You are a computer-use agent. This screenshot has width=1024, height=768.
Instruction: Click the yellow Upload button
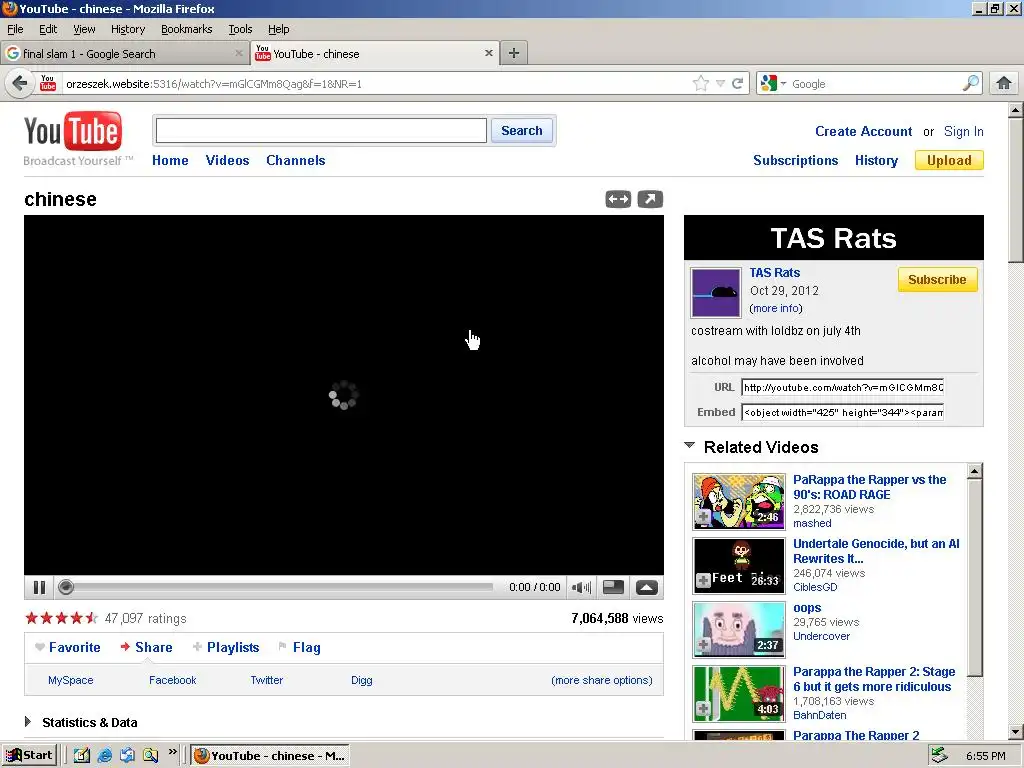[949, 161]
